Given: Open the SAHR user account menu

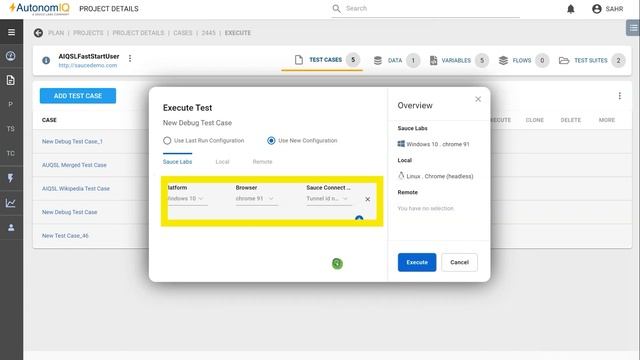Looking at the screenshot, I should (x=607, y=9).
